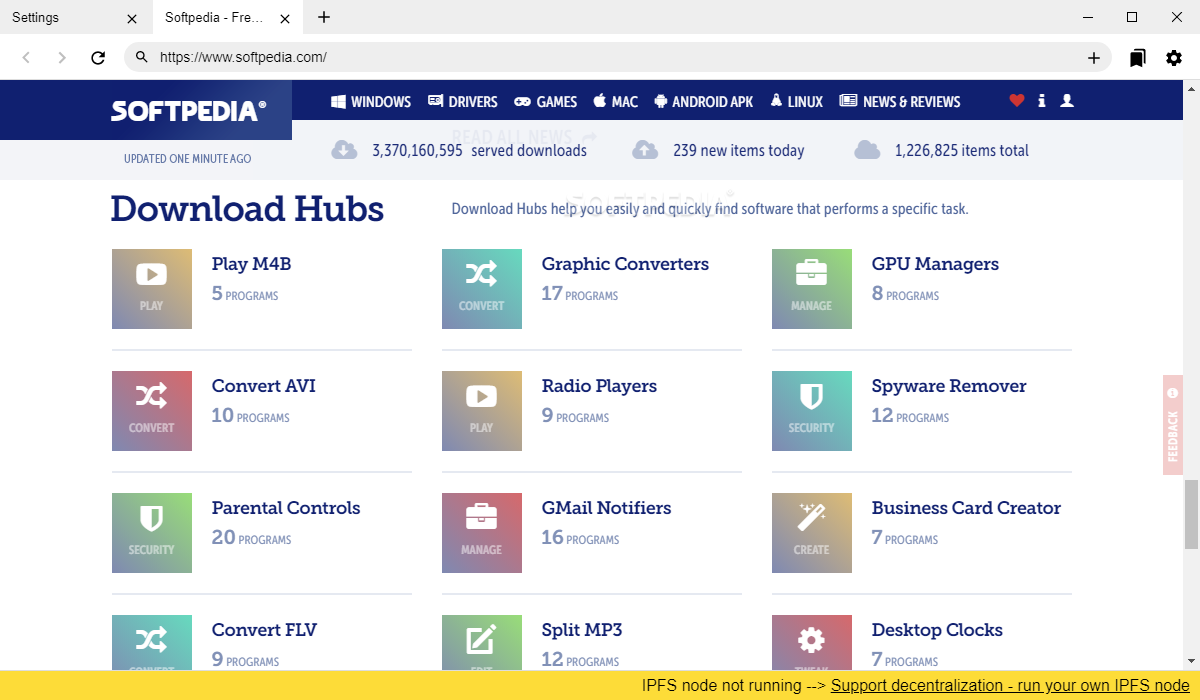The image size is (1200, 700).
Task: Open the GPU Managers link
Action: pos(935,264)
